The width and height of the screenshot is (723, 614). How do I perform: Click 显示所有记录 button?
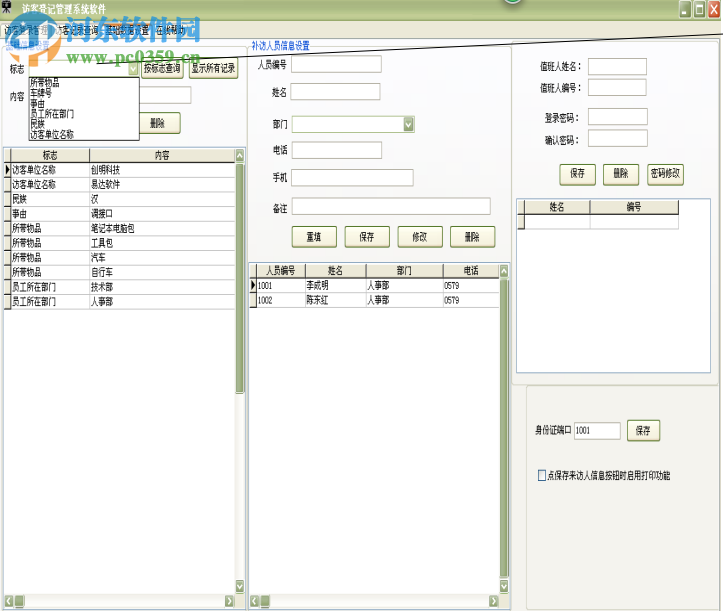(213, 69)
